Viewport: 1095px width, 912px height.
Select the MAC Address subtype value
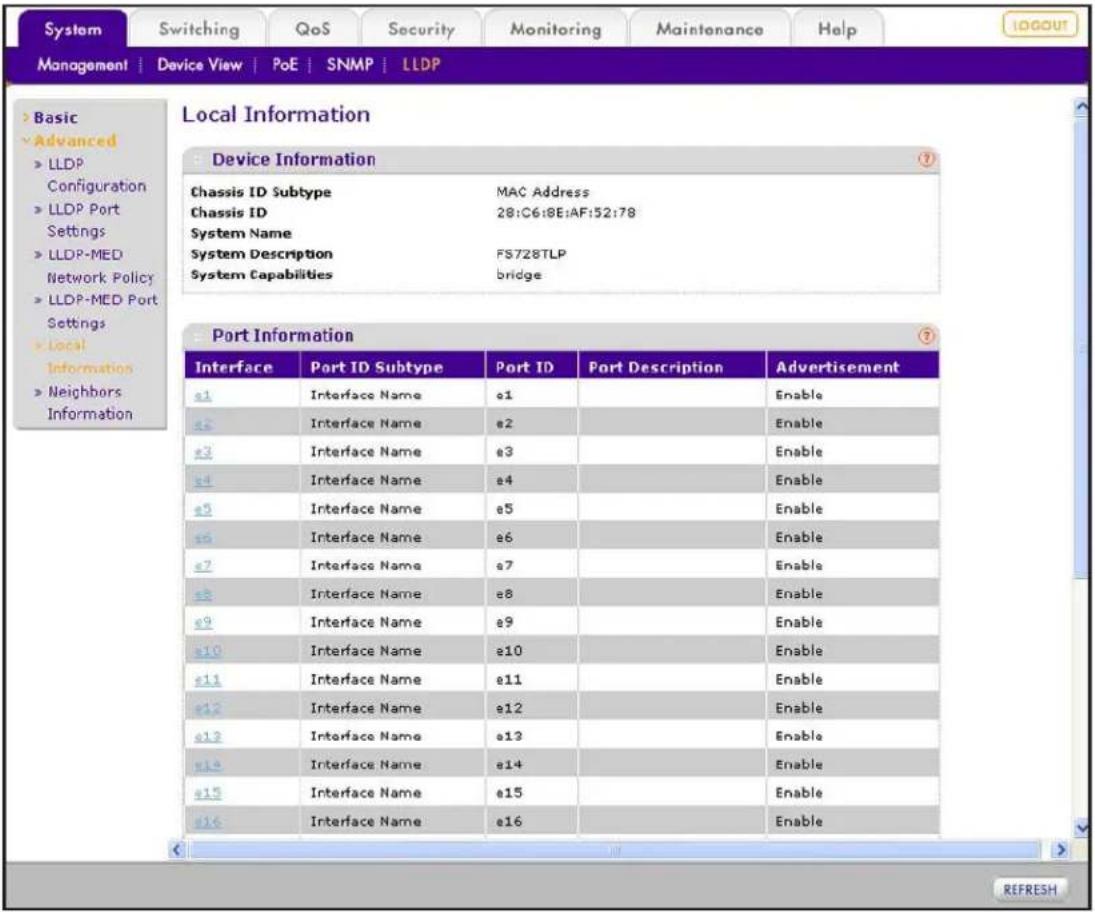[543, 192]
